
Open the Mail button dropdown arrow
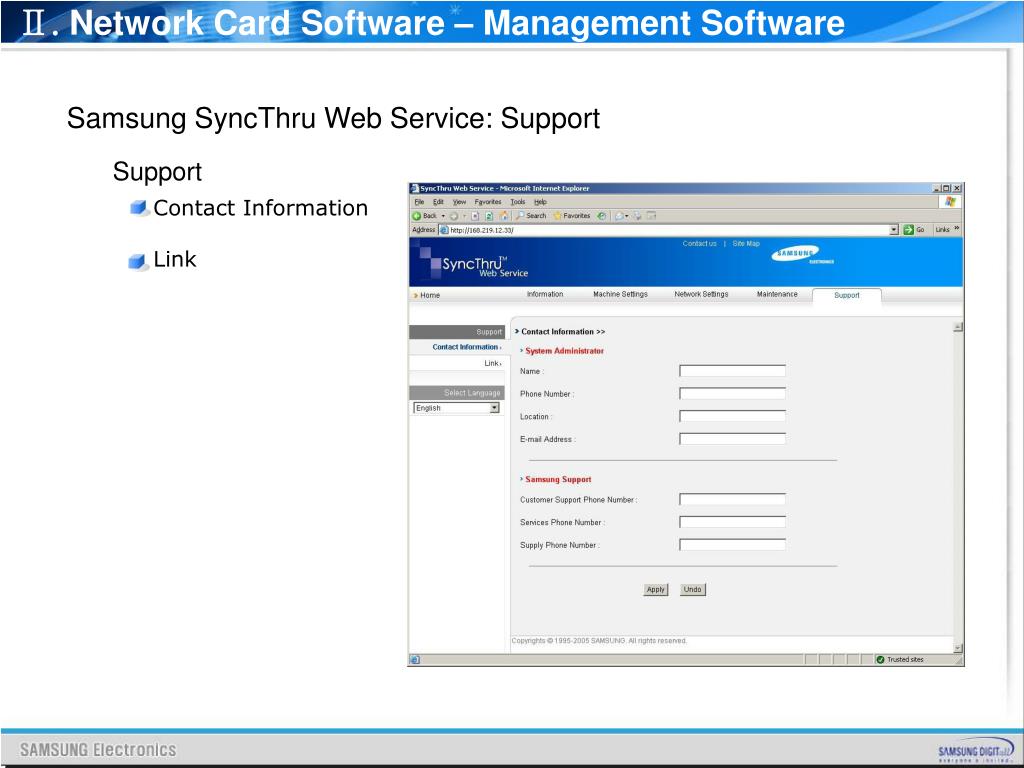pyautogui.click(x=627, y=216)
